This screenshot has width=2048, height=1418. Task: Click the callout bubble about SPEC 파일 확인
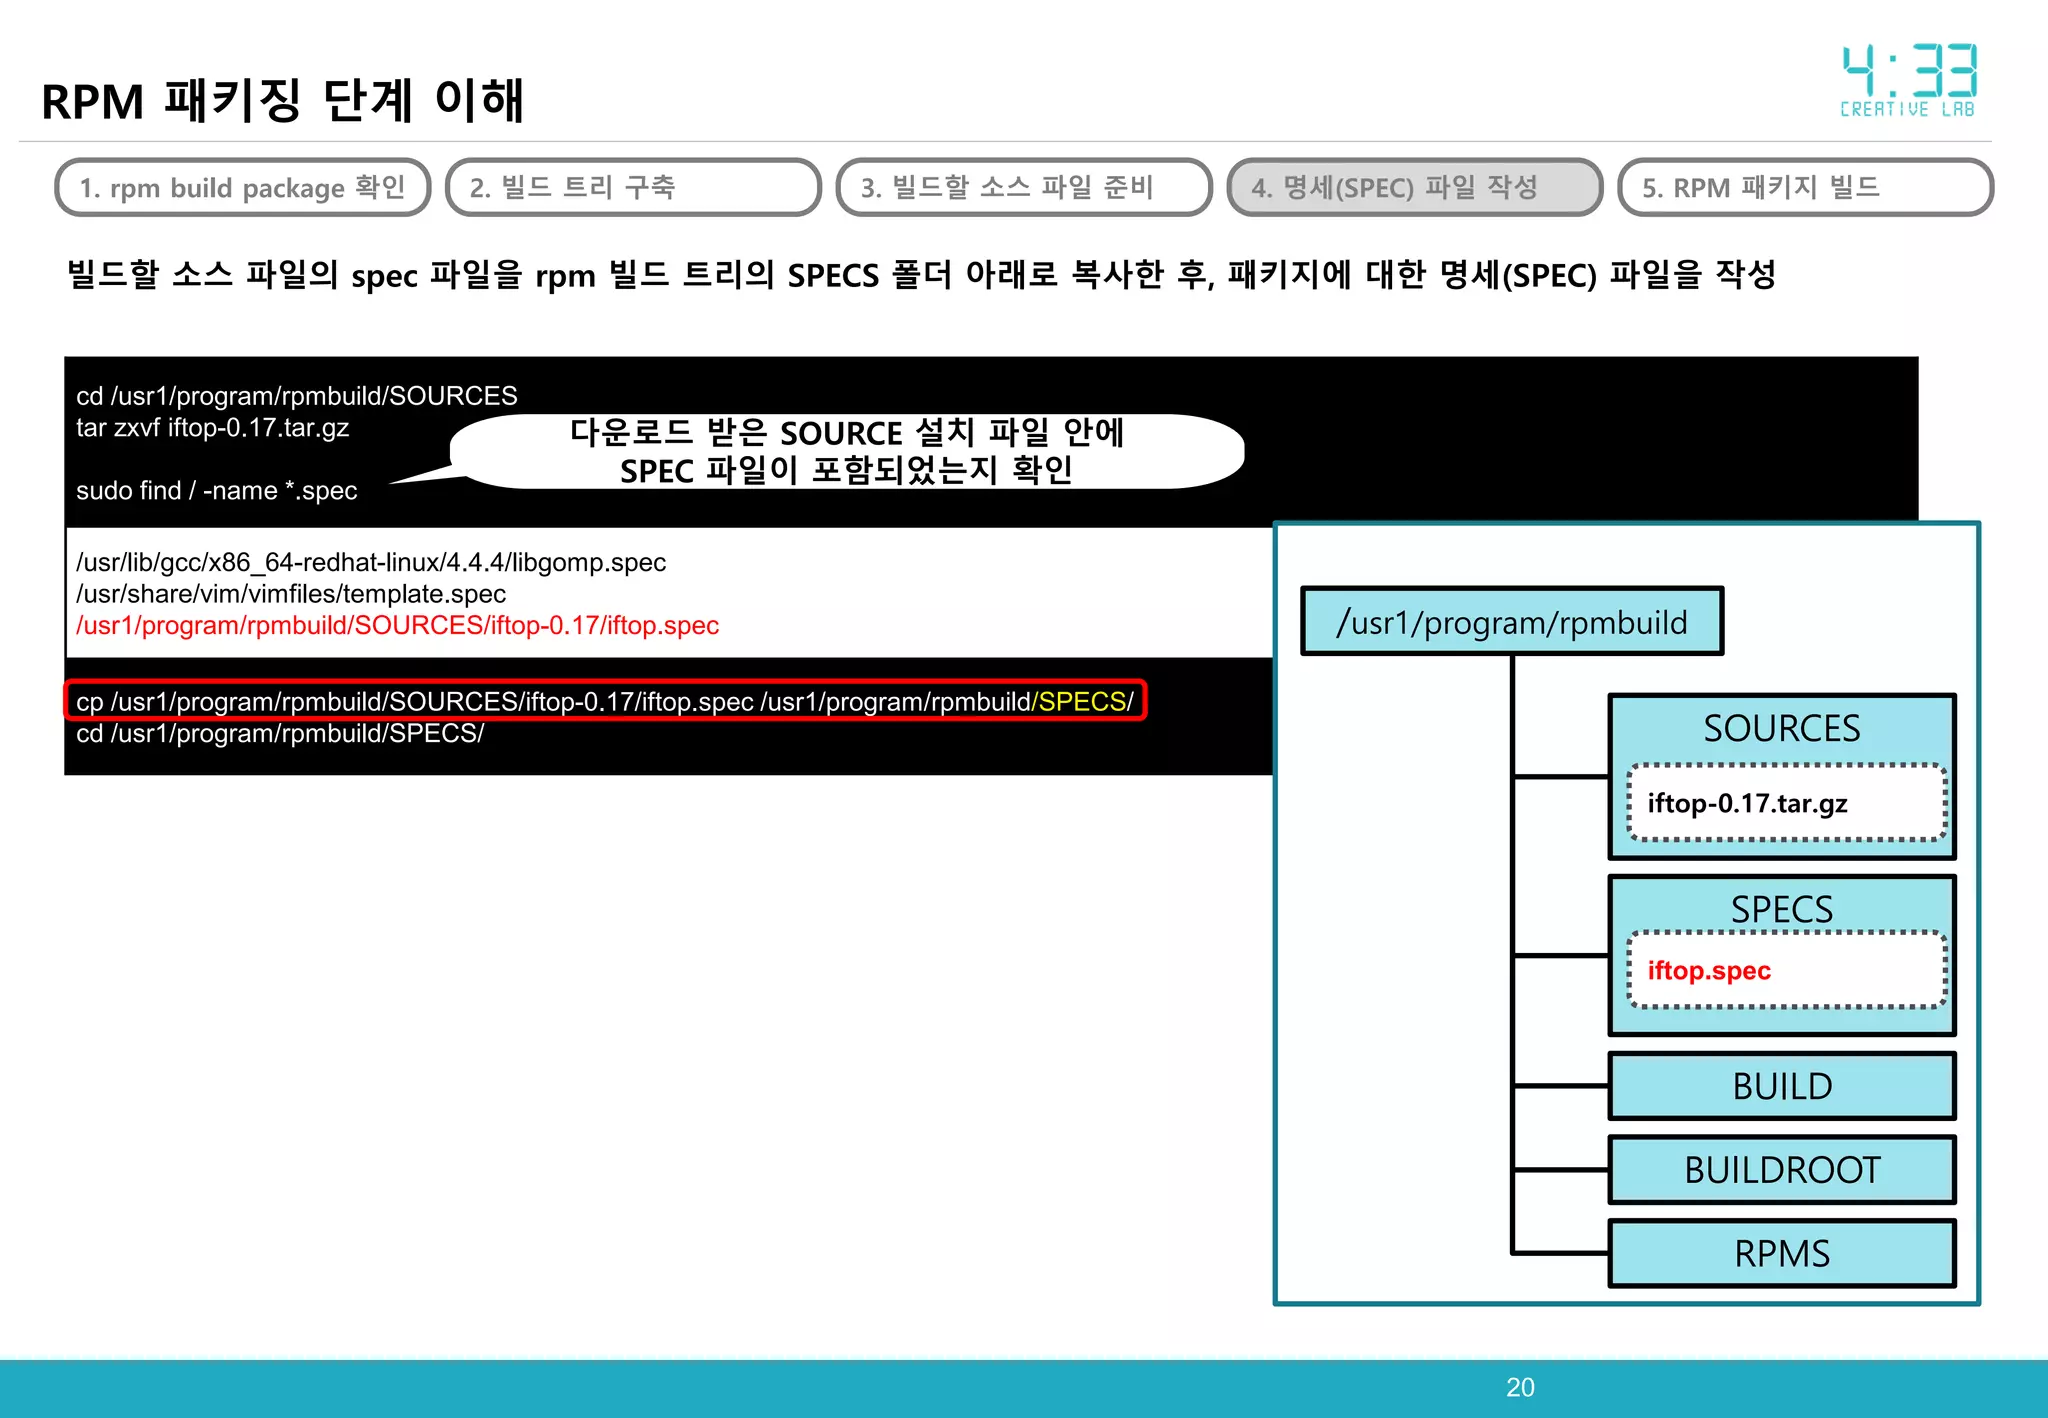846,451
